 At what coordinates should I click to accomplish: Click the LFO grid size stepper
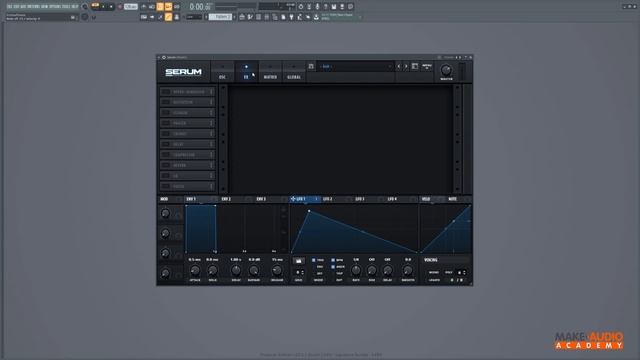(302, 273)
